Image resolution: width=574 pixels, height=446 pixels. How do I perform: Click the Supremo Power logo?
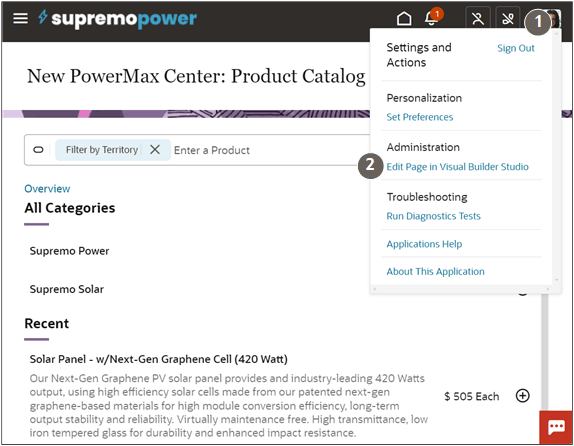pos(118,18)
